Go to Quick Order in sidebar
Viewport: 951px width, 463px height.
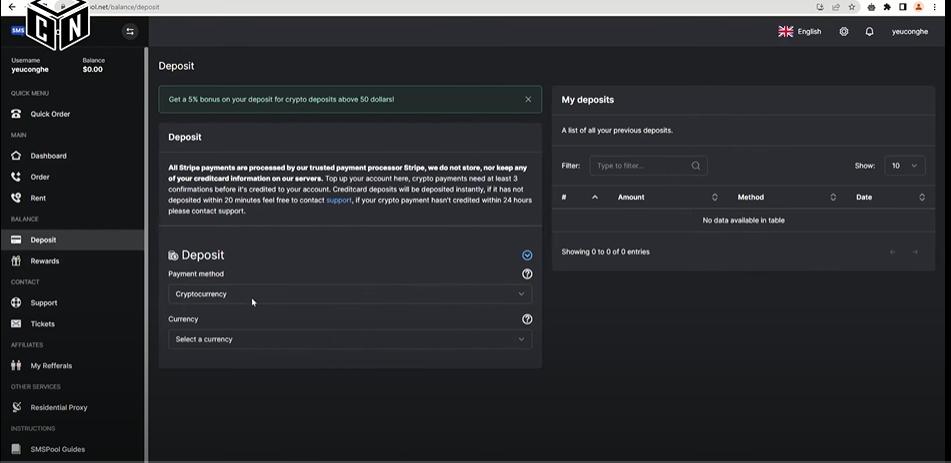(x=50, y=114)
